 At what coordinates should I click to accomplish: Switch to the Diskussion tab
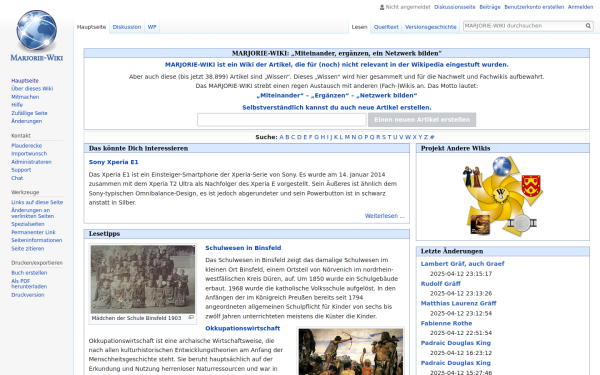point(127,27)
